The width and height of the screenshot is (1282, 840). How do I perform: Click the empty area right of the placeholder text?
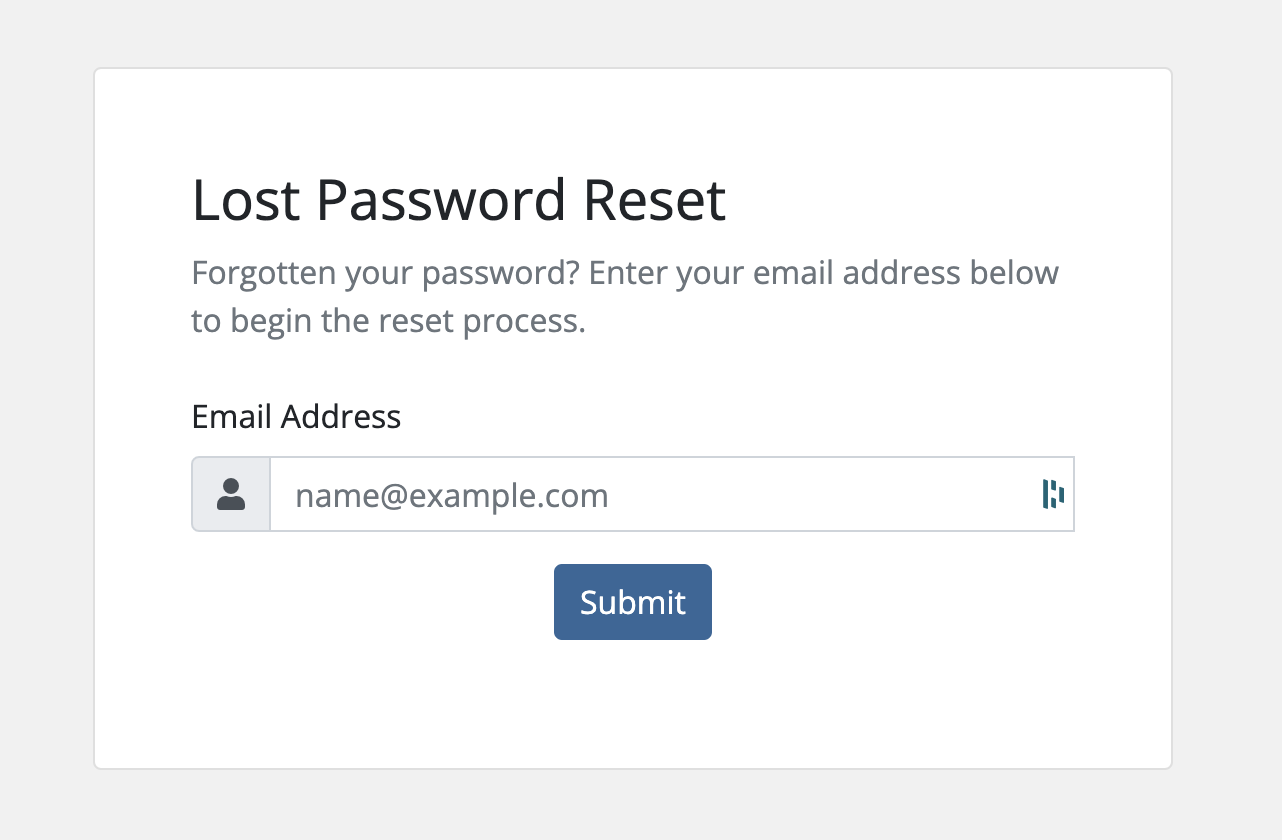click(820, 495)
